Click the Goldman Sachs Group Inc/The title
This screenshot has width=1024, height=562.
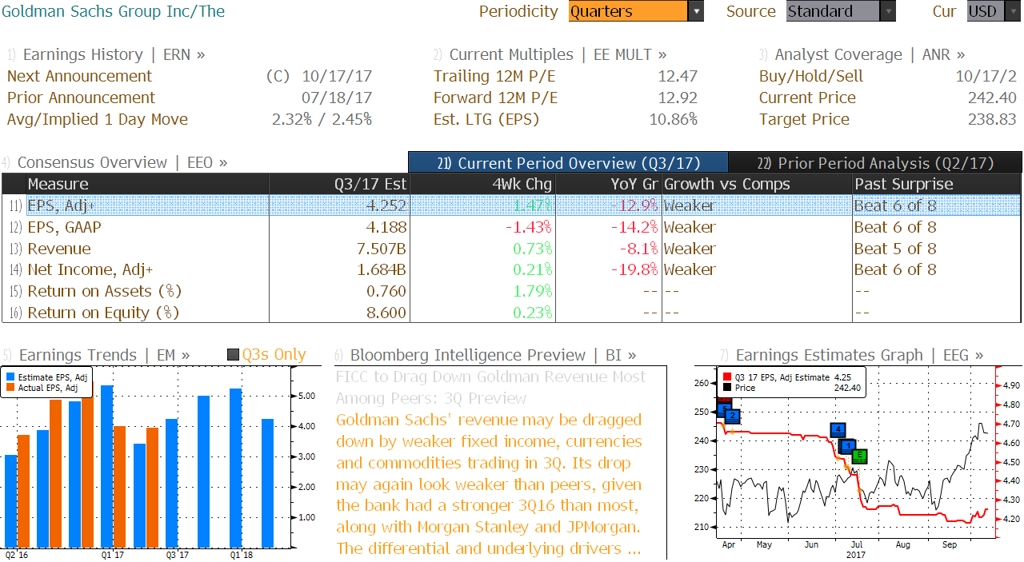click(113, 11)
